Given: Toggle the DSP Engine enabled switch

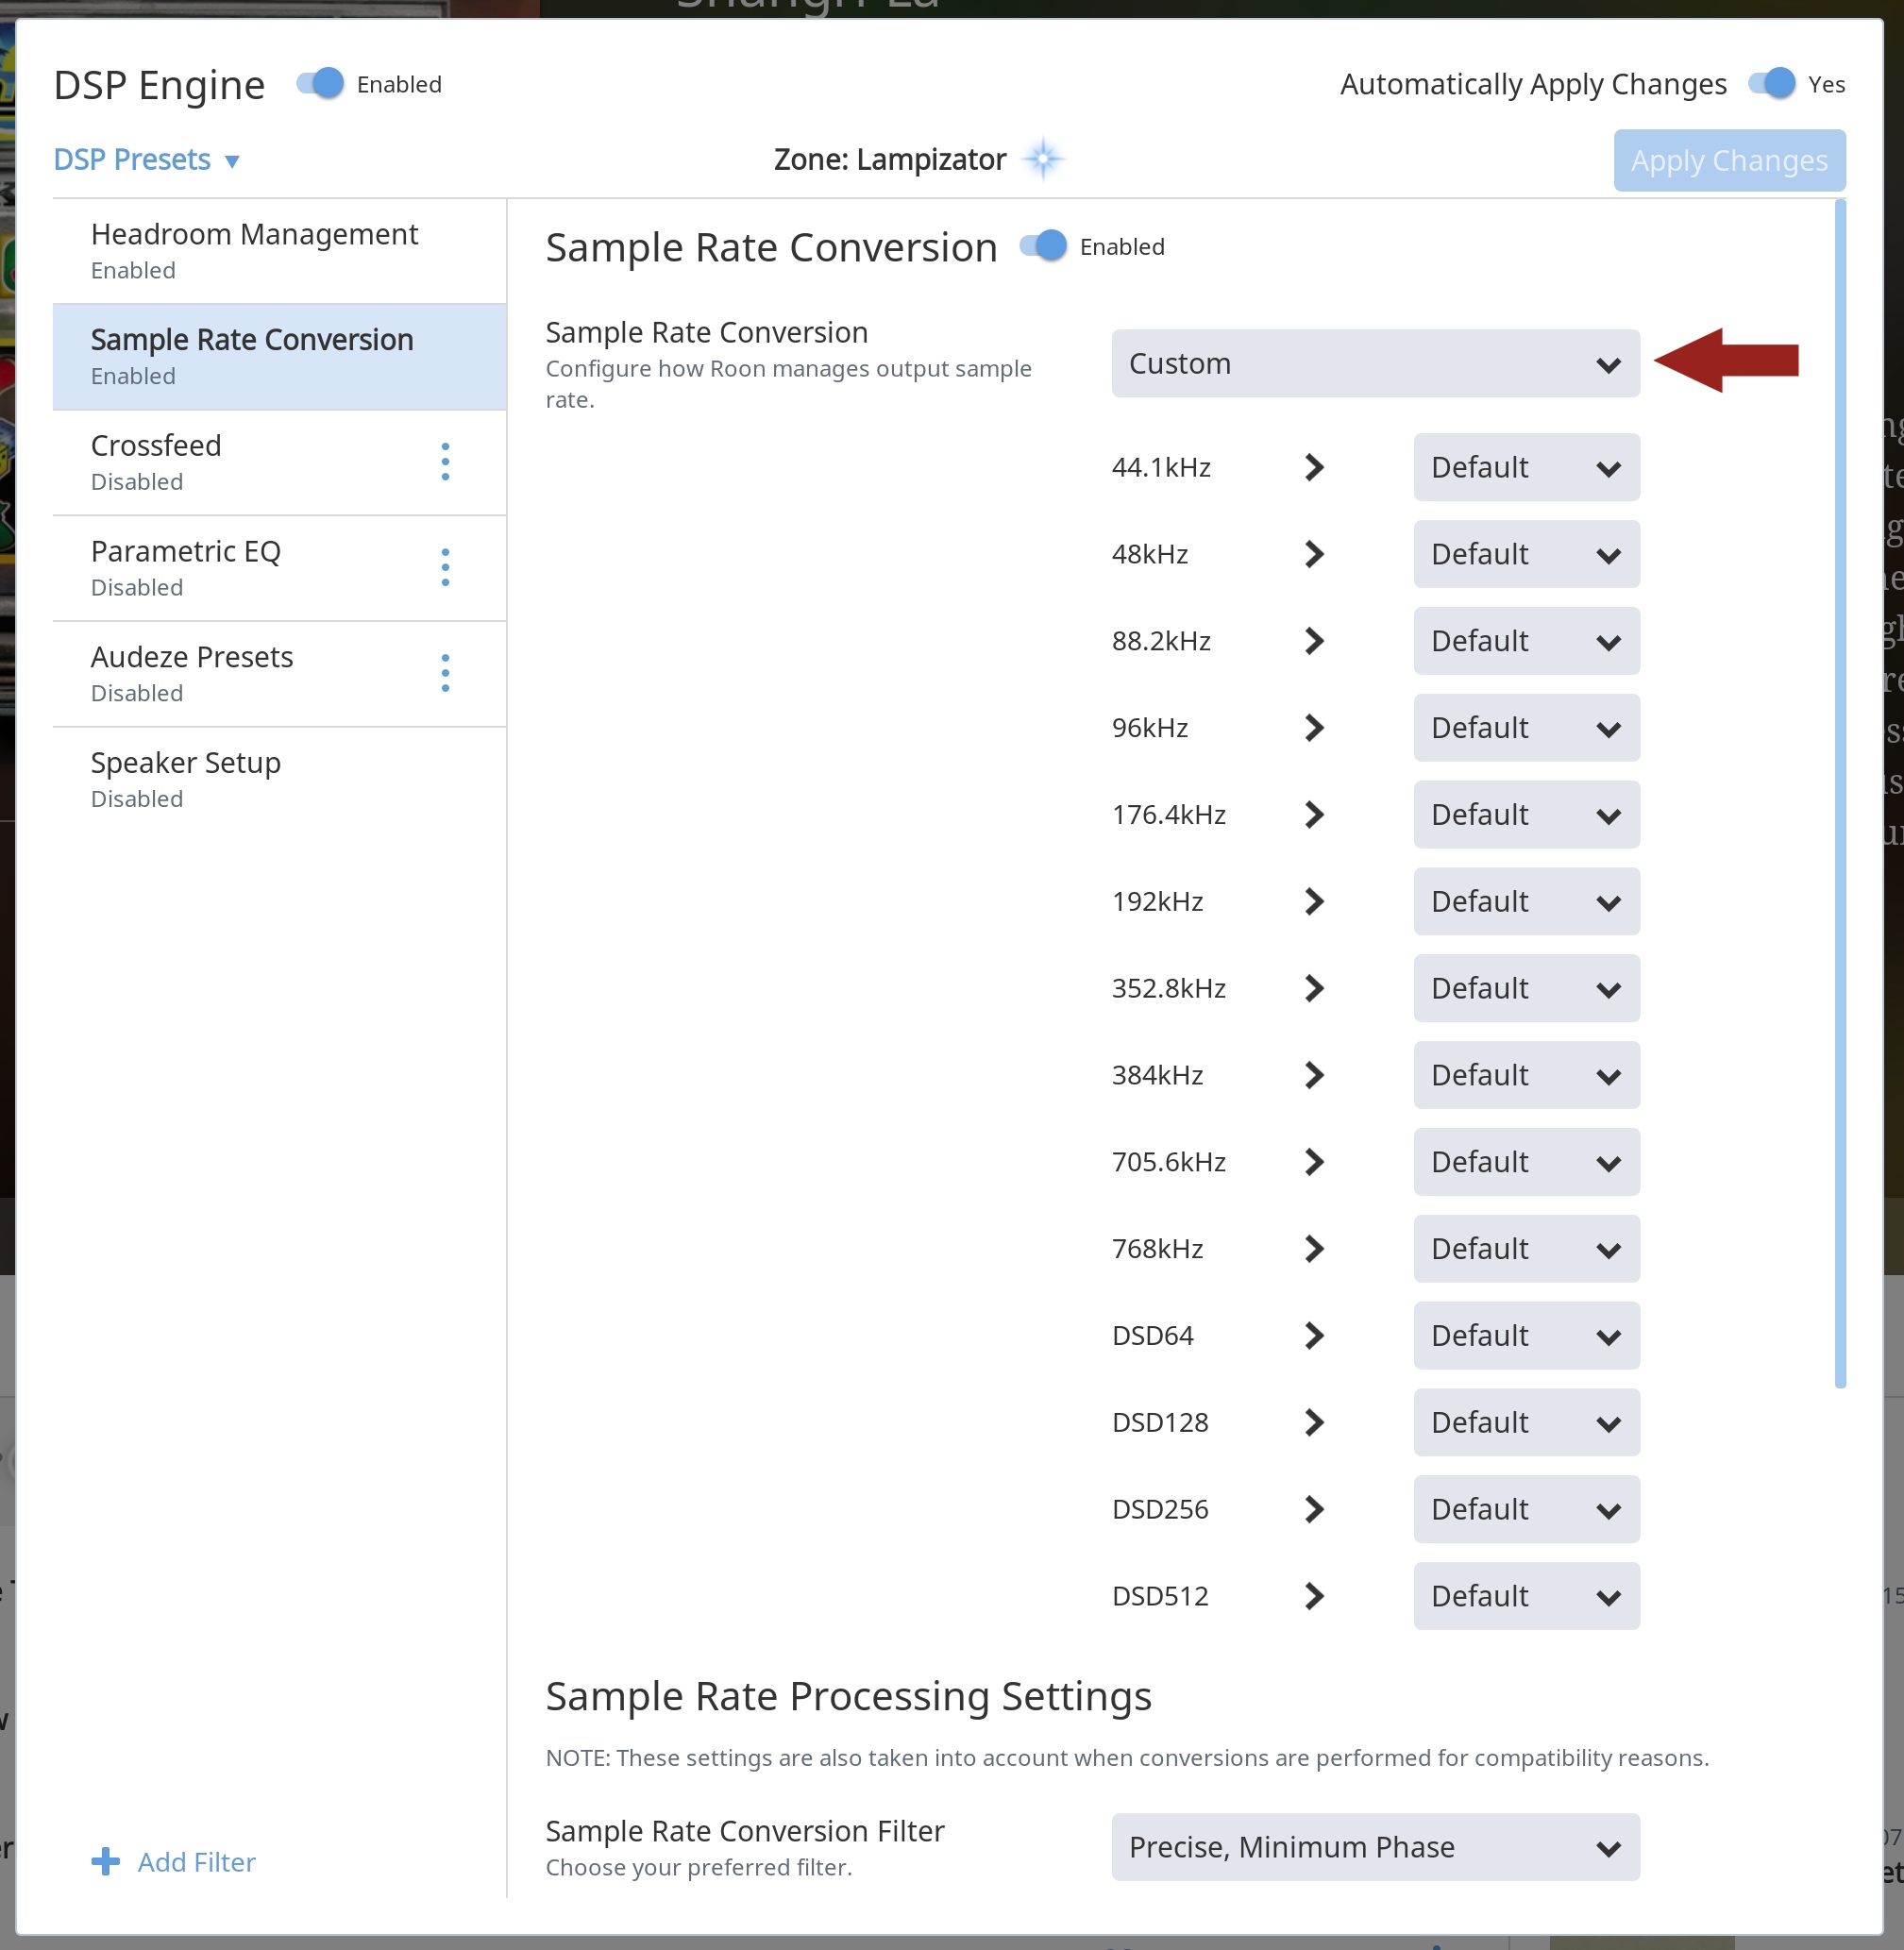Looking at the screenshot, I should pos(321,84).
